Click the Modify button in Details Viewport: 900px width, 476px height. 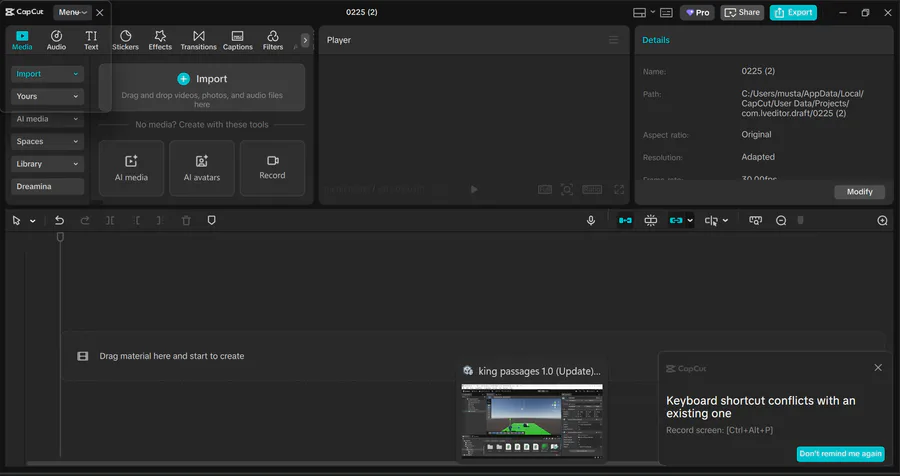point(859,192)
